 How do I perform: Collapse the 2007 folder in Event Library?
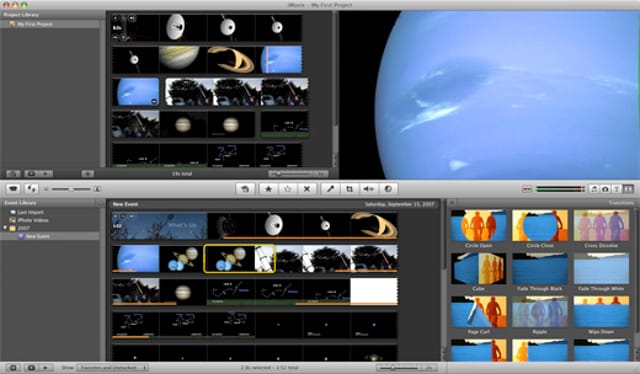(5, 228)
